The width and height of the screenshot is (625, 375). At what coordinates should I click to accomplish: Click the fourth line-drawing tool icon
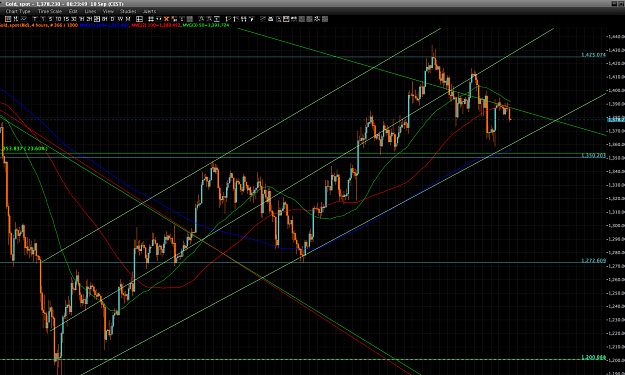(252, 19)
